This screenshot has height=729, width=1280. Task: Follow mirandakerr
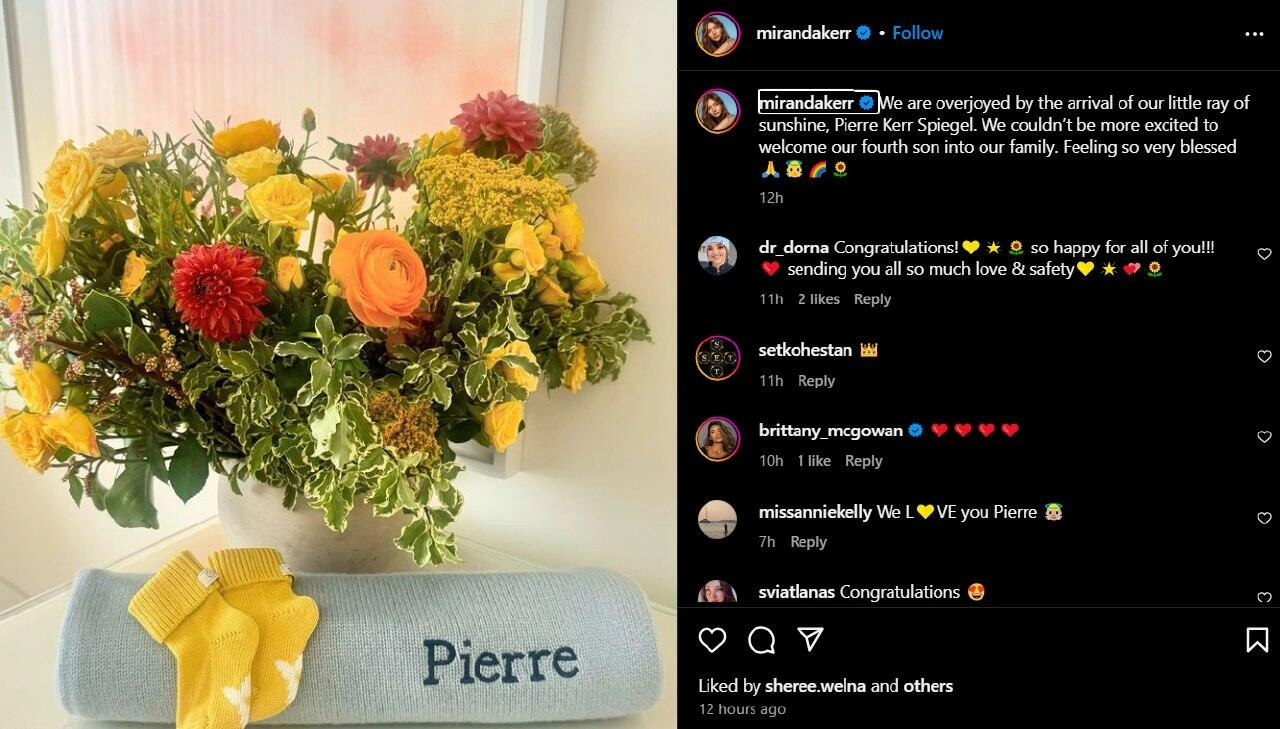tap(917, 33)
